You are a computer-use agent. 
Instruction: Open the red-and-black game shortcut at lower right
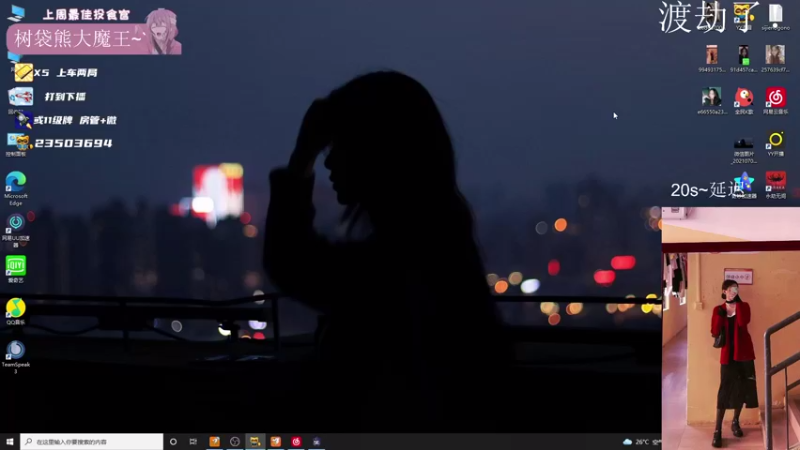tap(776, 185)
